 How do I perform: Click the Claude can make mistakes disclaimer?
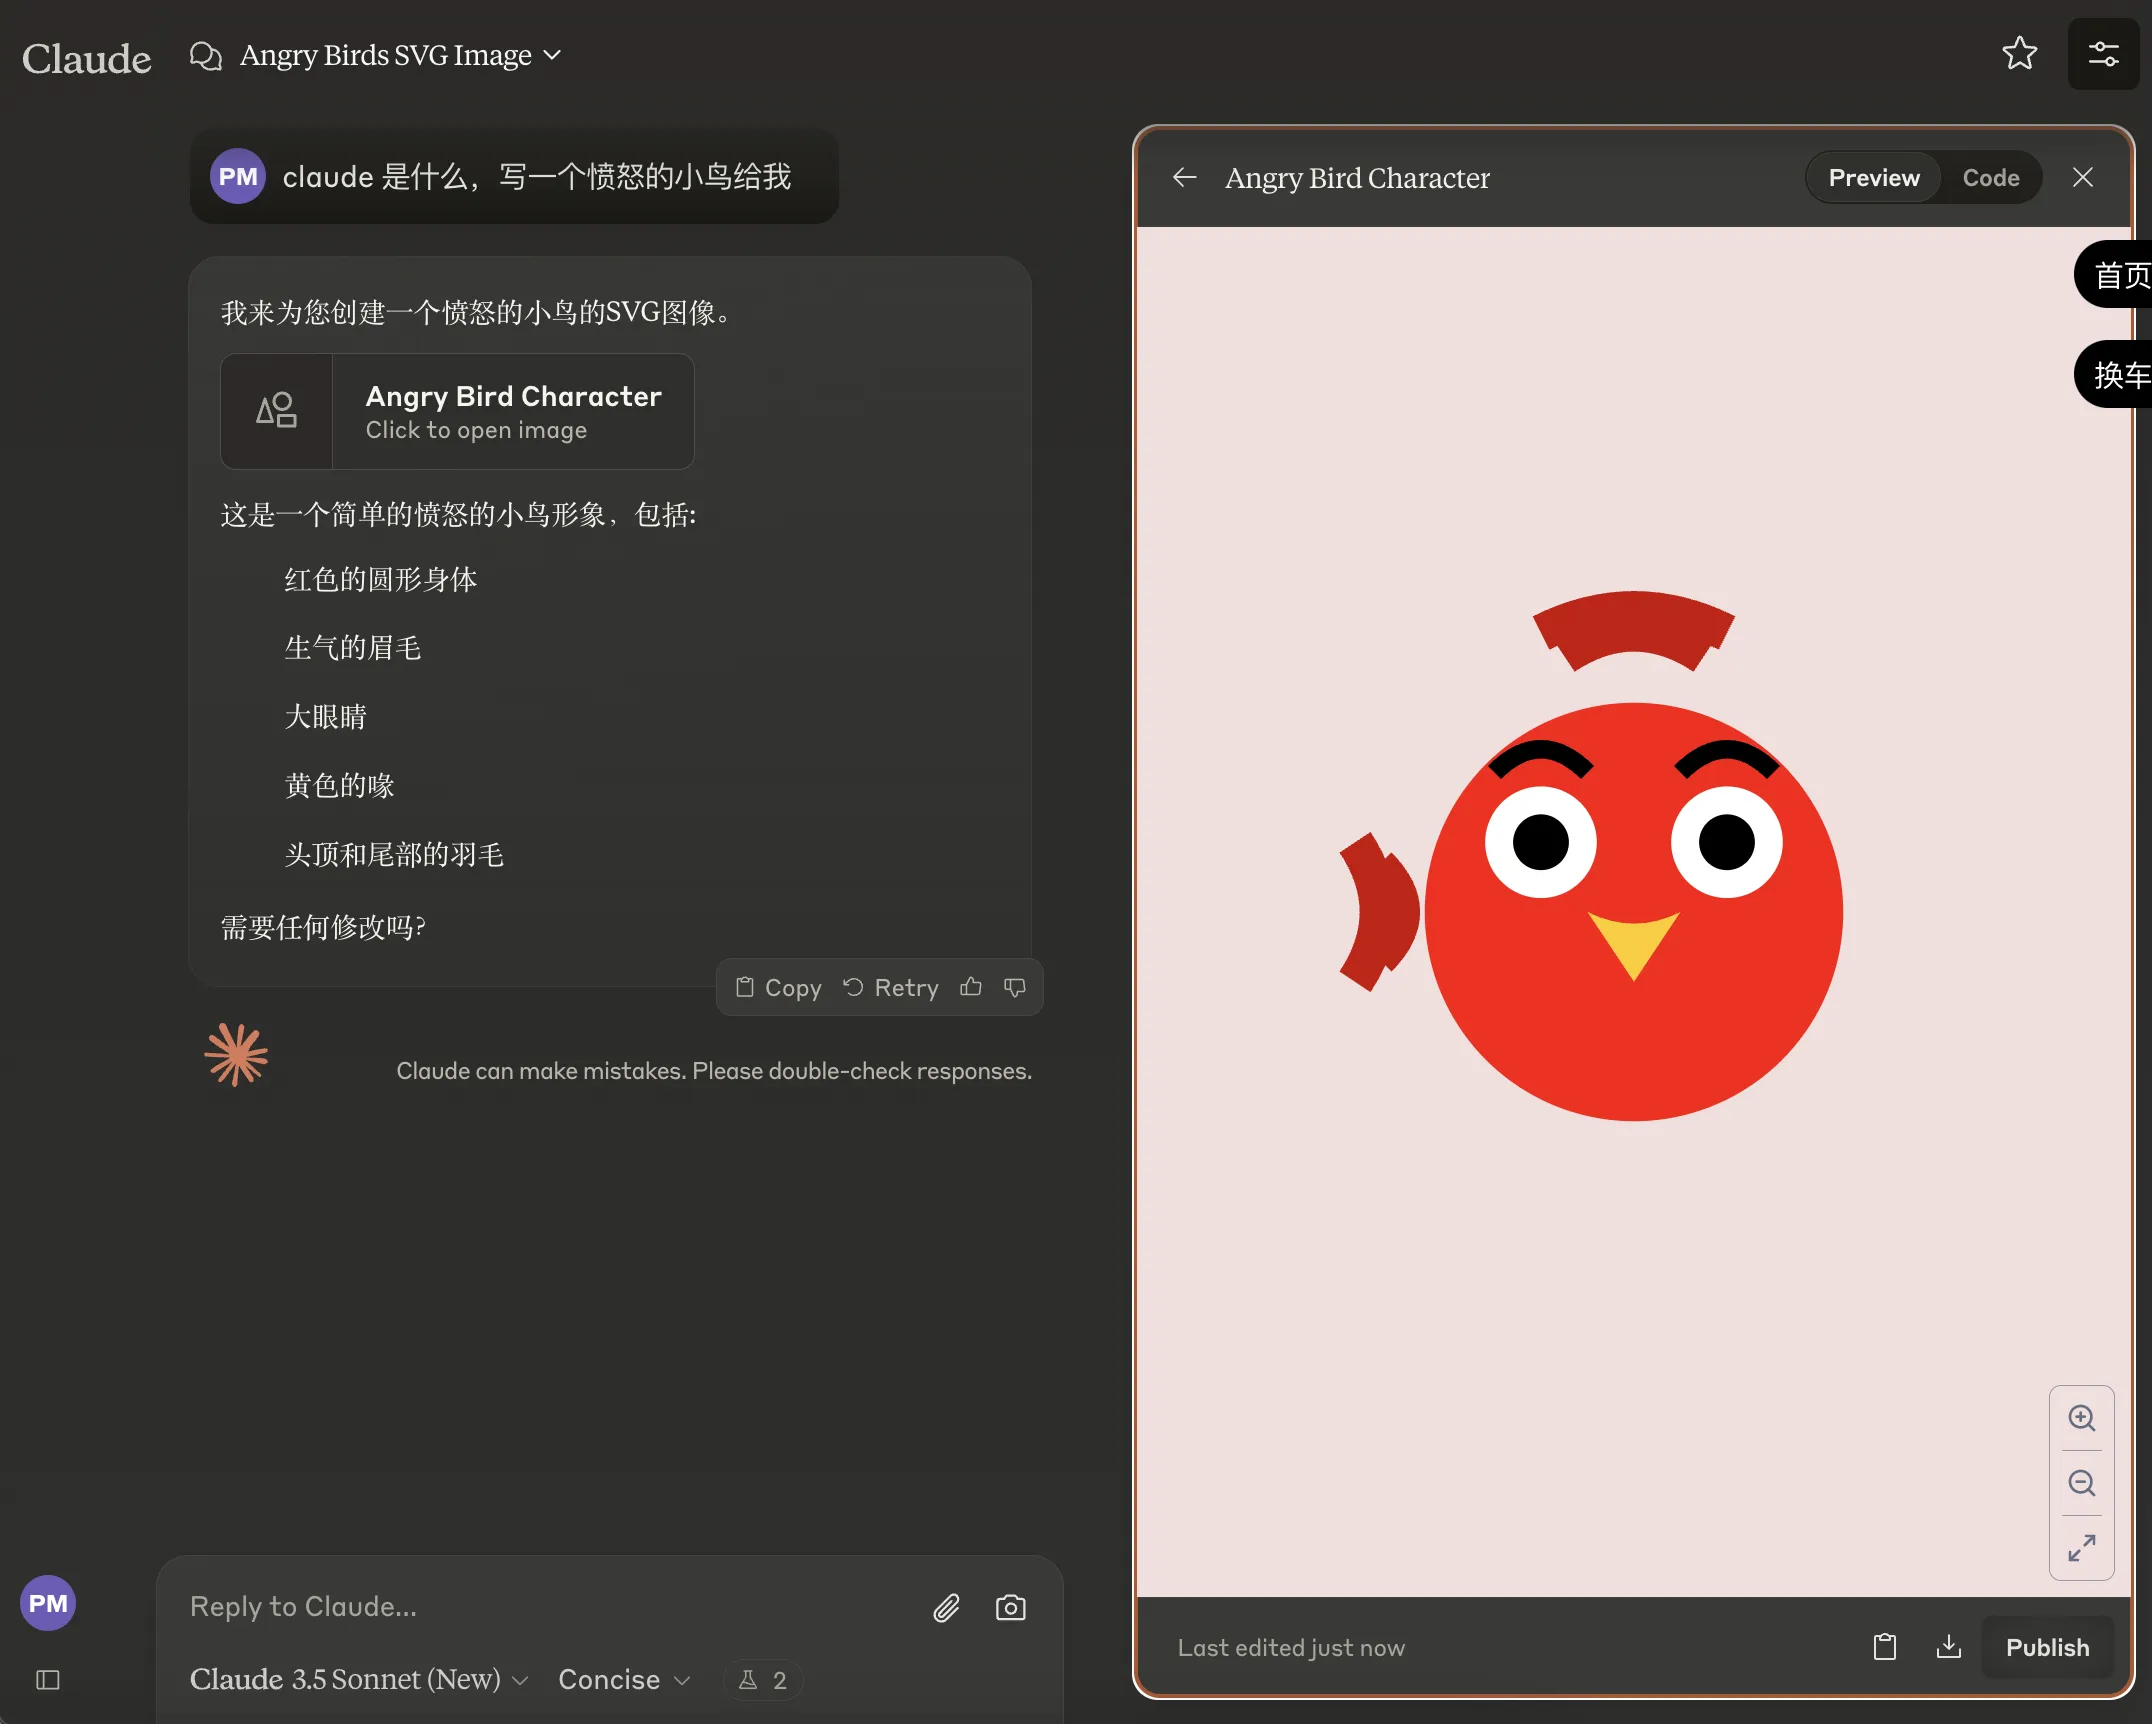point(714,1071)
